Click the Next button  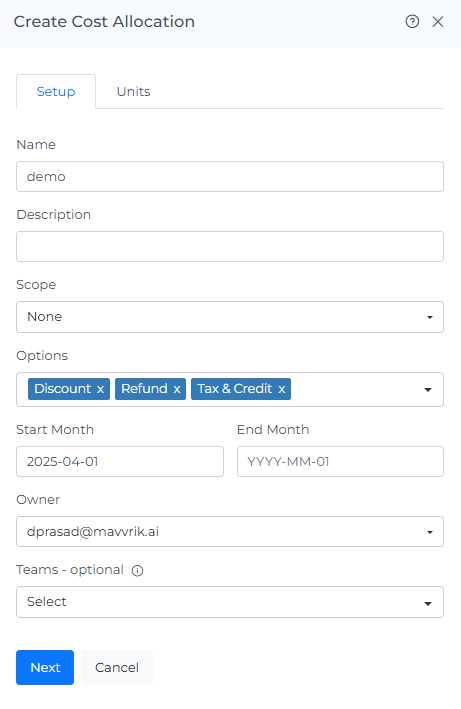(45, 667)
